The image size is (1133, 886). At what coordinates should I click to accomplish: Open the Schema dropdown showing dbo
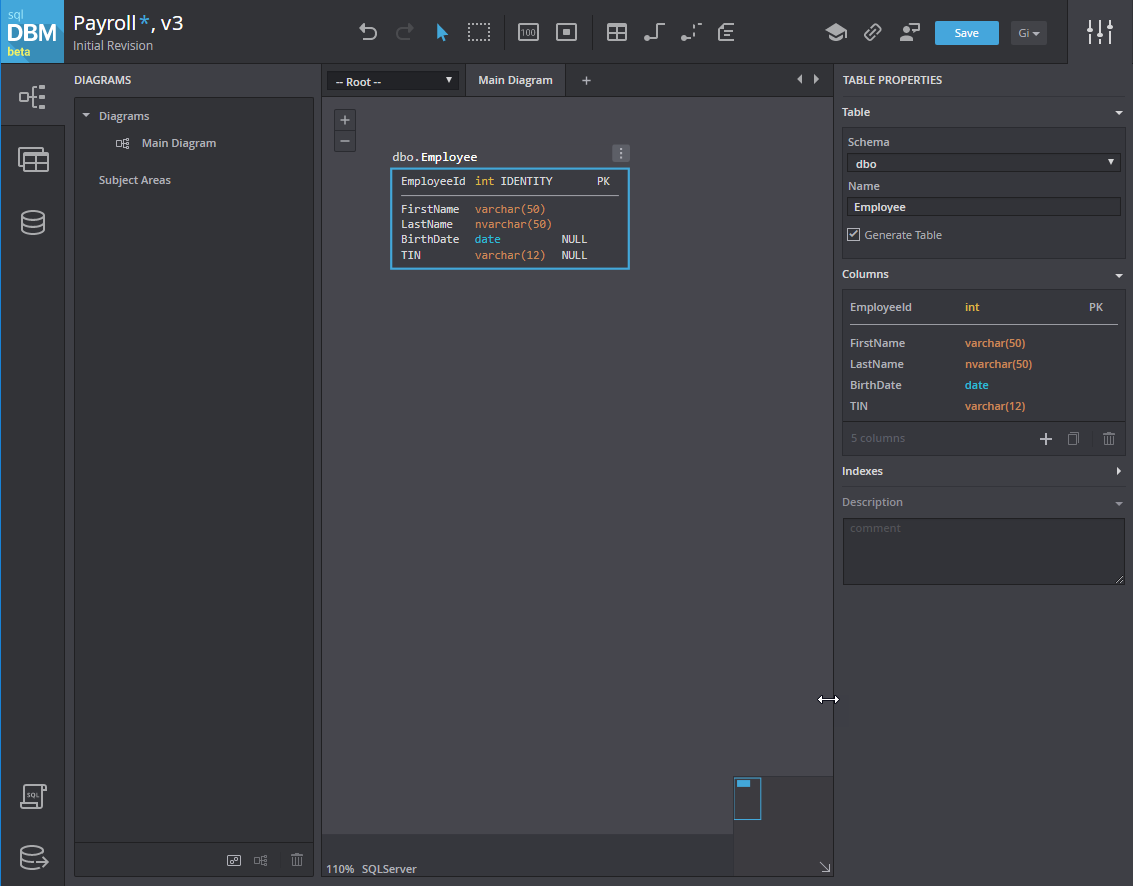tap(983, 163)
